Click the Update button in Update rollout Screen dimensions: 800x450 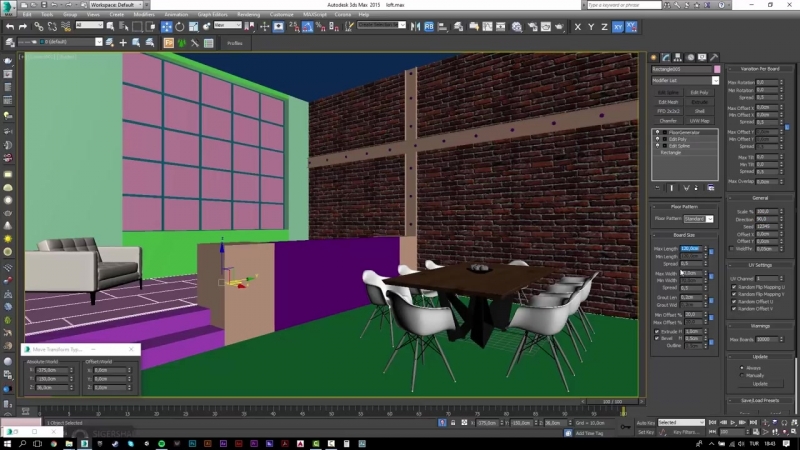760,384
